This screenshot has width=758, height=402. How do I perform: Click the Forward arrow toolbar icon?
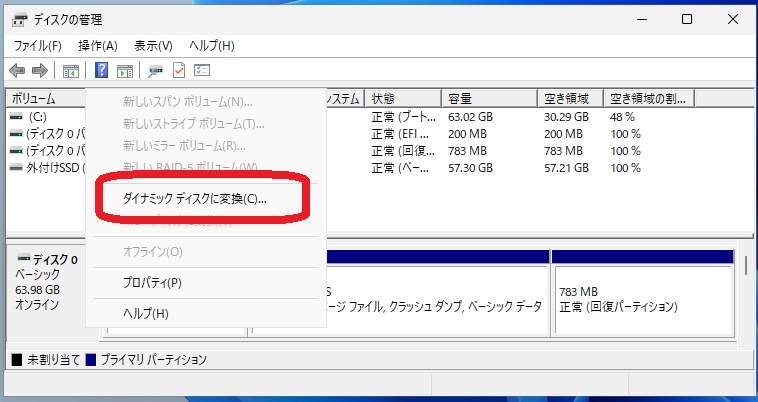tap(40, 71)
